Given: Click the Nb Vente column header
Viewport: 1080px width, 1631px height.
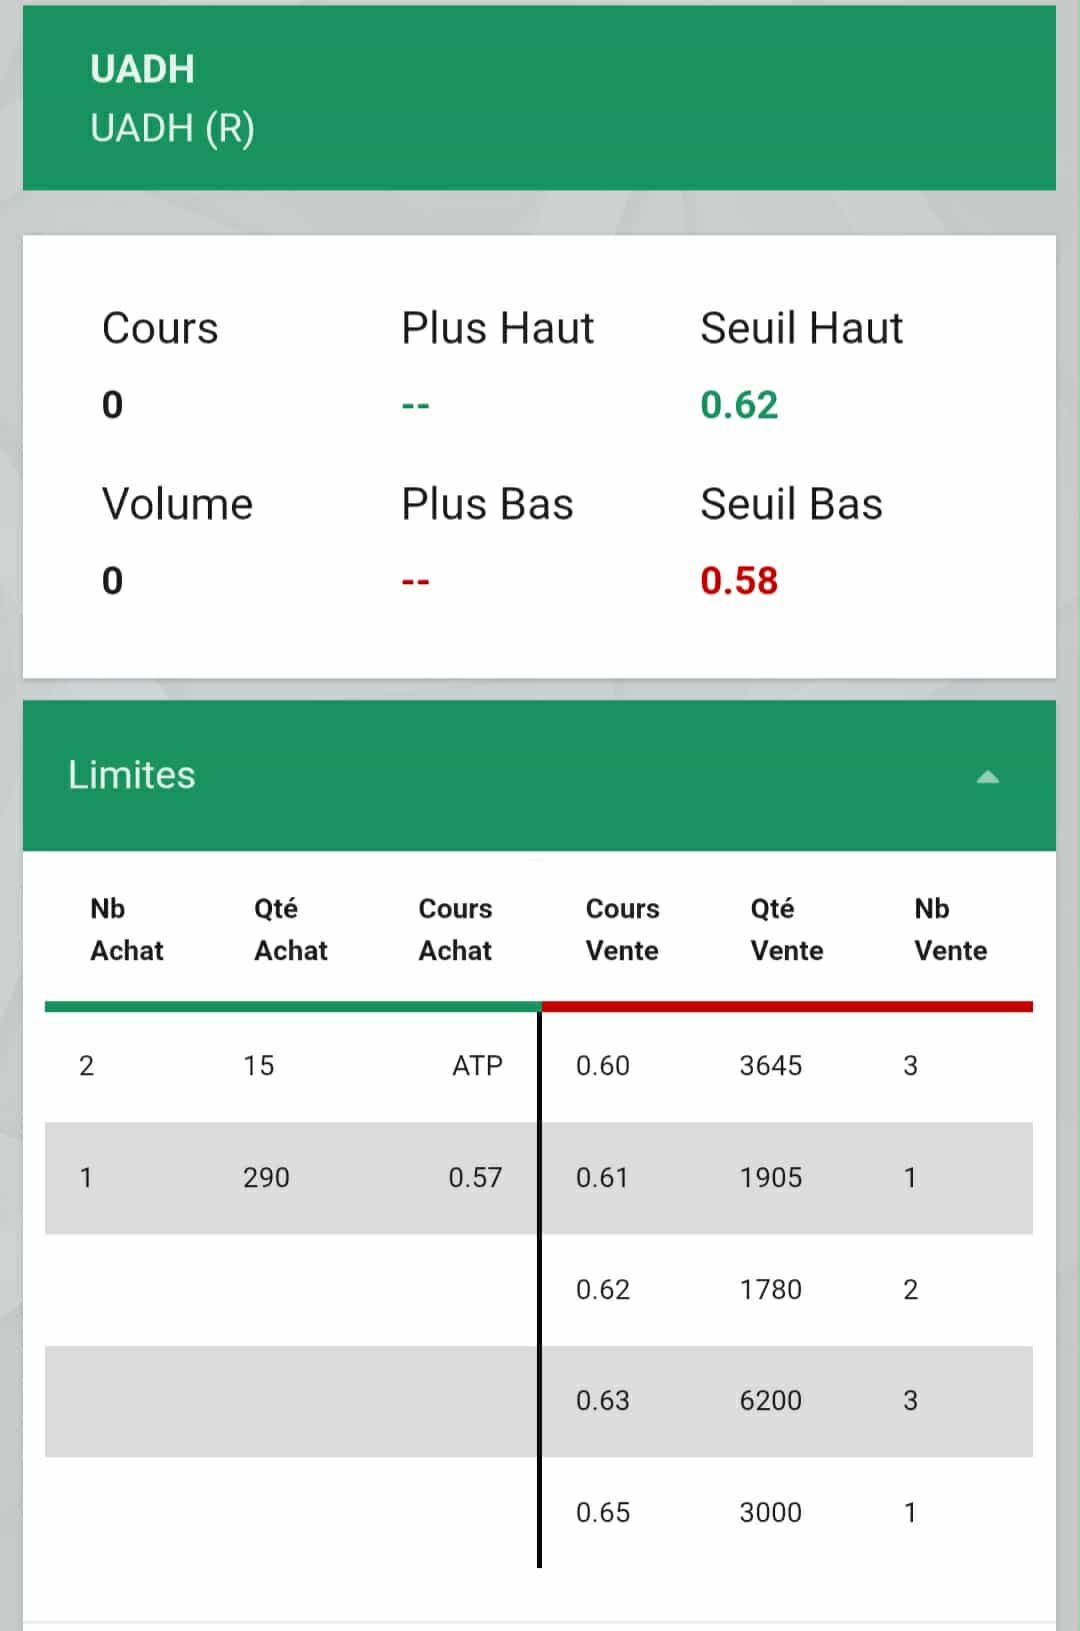Looking at the screenshot, I should (950, 929).
